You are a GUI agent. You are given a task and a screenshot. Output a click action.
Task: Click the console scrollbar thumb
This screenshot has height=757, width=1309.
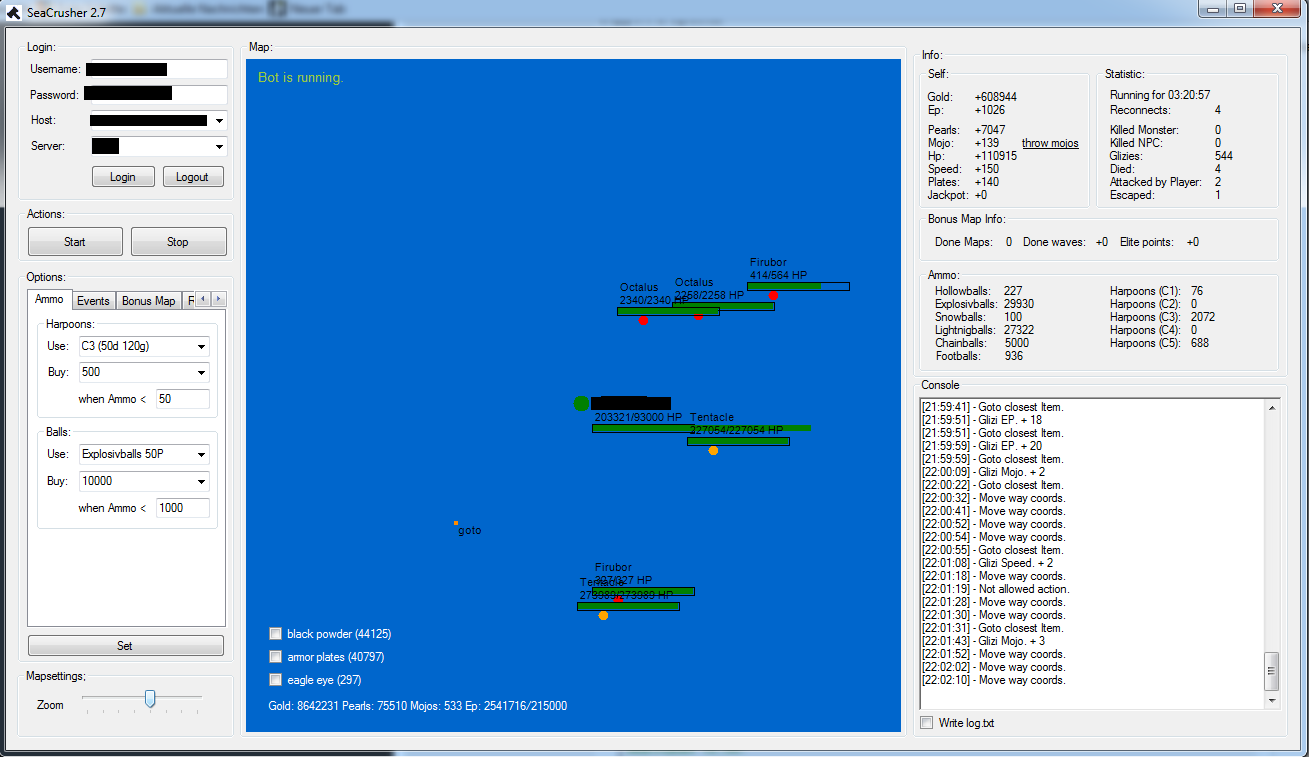click(x=1271, y=671)
